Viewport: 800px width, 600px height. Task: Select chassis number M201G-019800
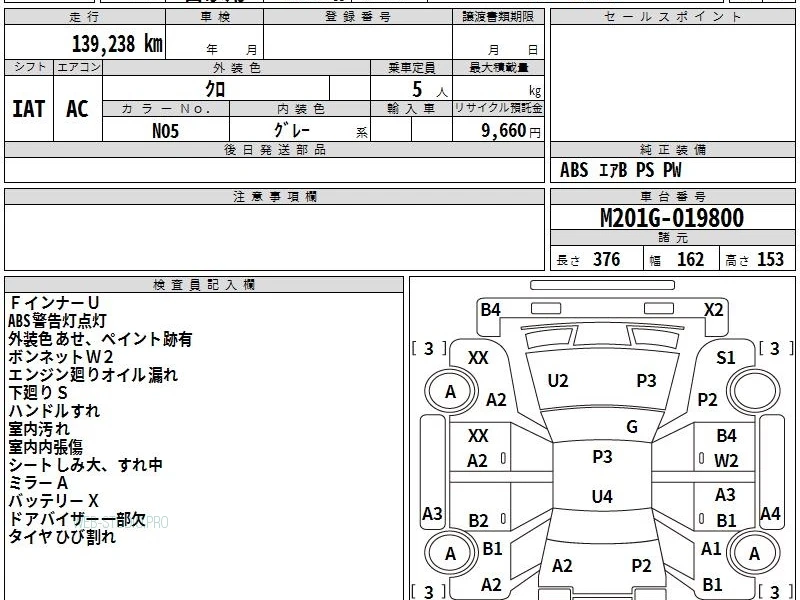pos(672,218)
